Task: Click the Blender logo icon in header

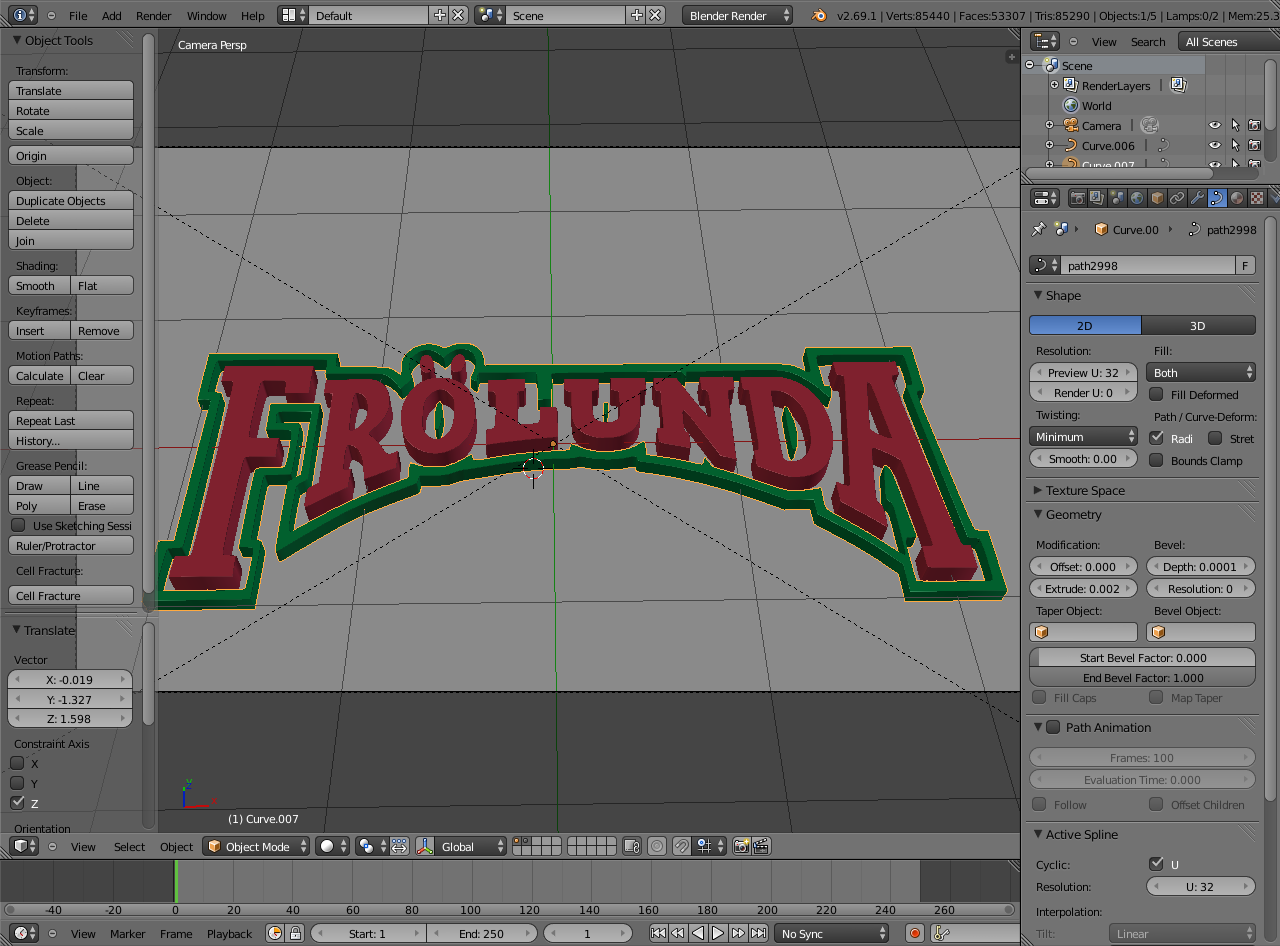Action: click(x=819, y=15)
